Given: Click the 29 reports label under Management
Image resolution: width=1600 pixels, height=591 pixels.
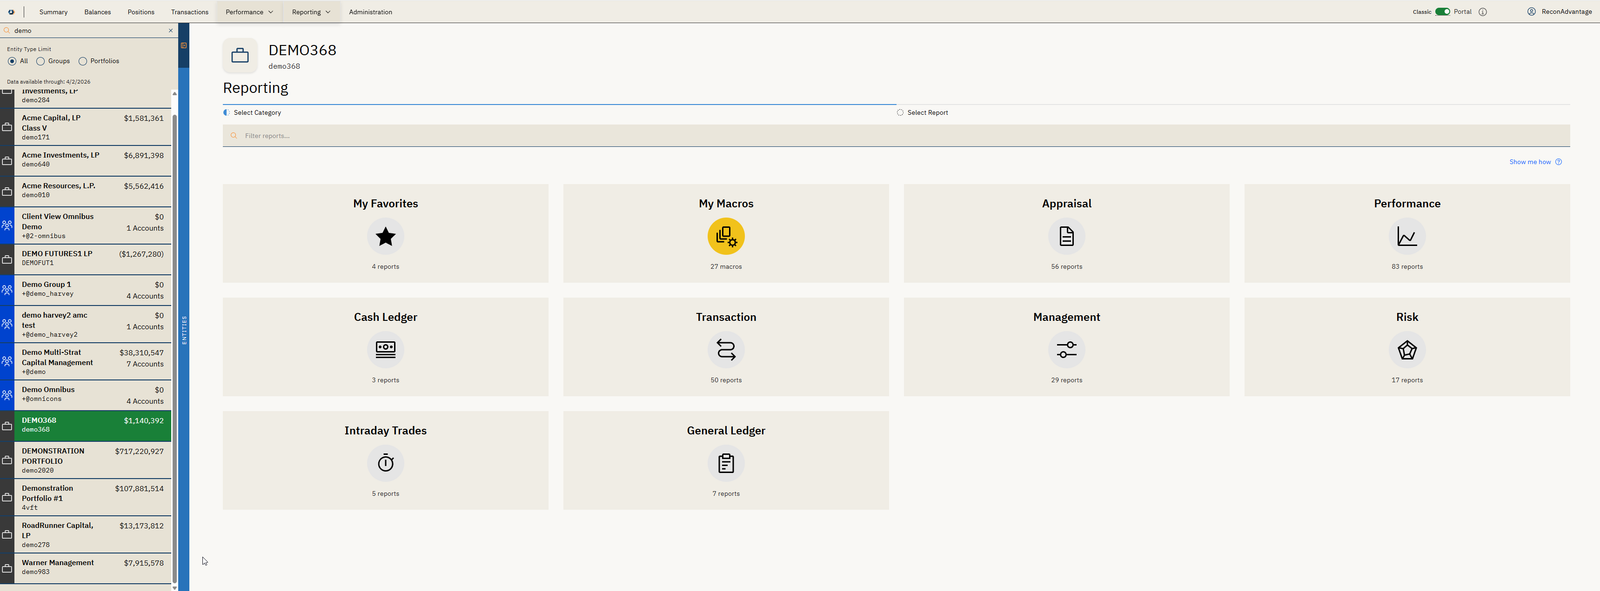Looking at the screenshot, I should pyautogui.click(x=1066, y=380).
